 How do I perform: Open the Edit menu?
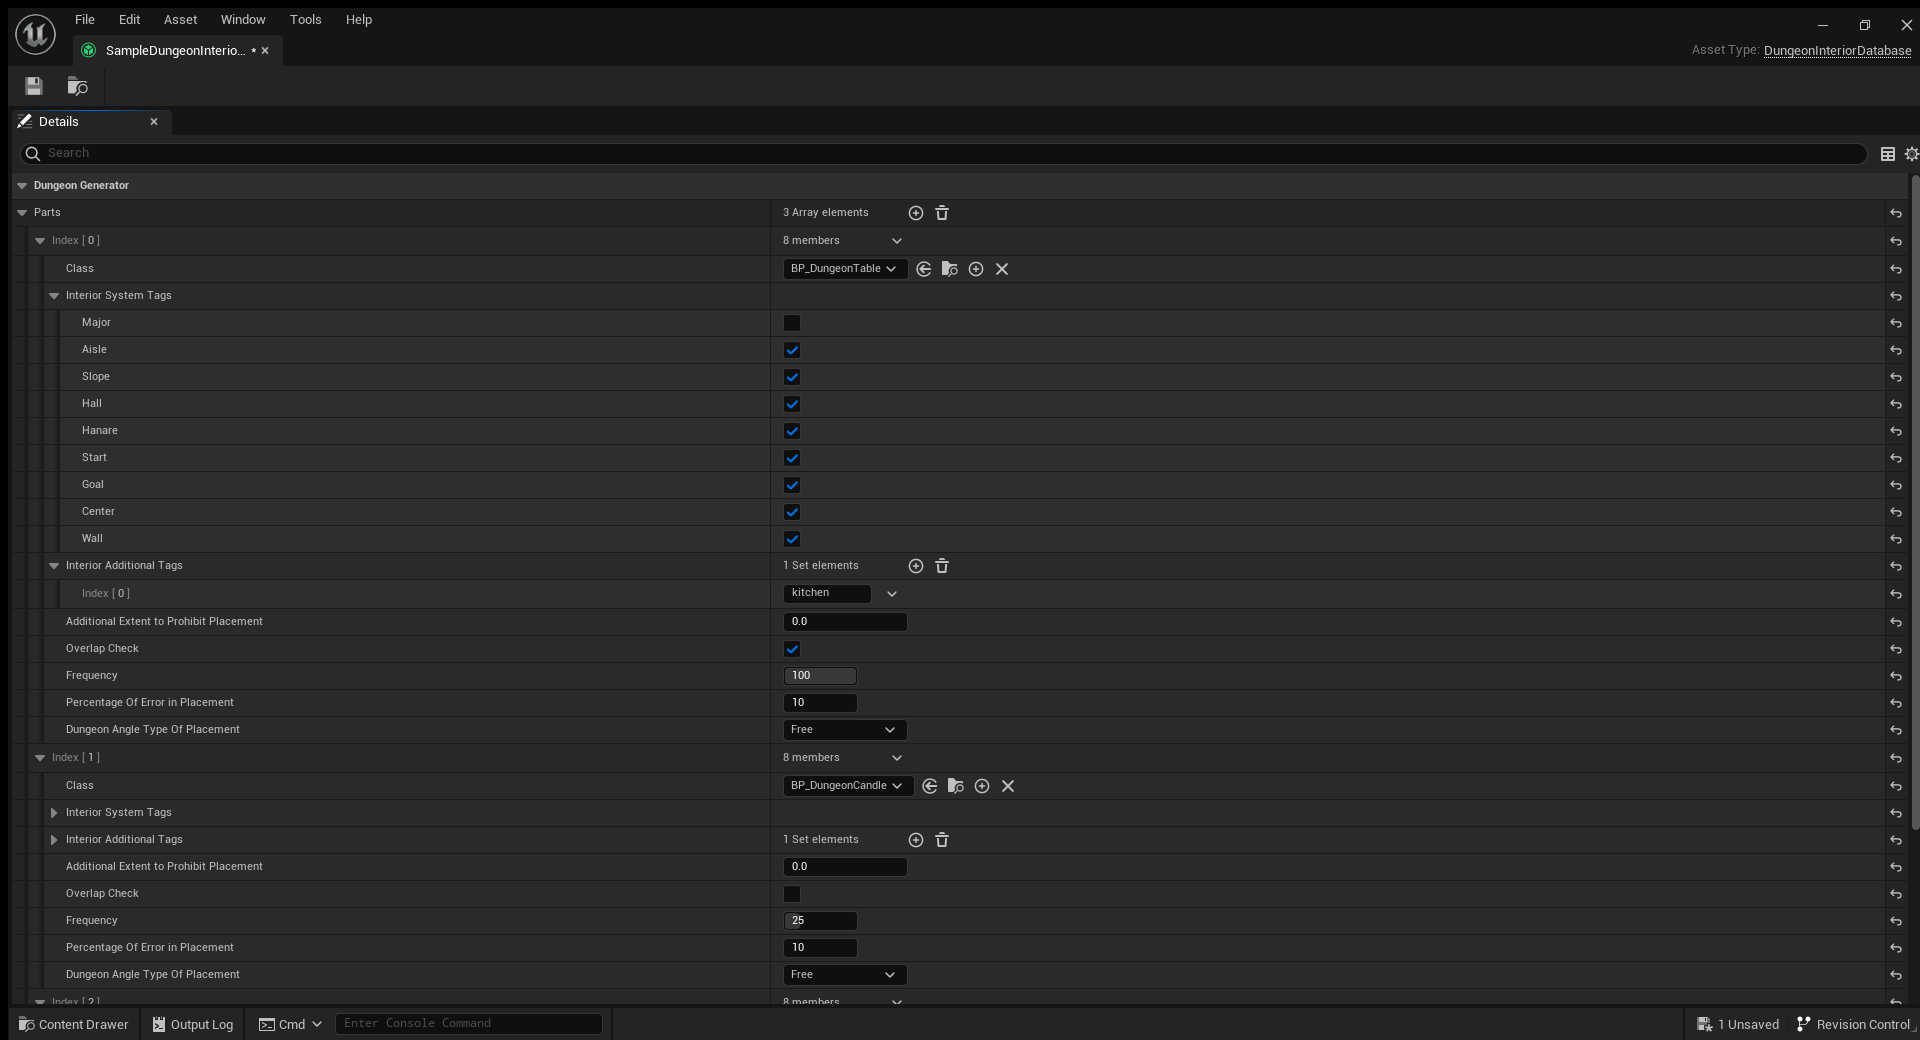(x=130, y=20)
